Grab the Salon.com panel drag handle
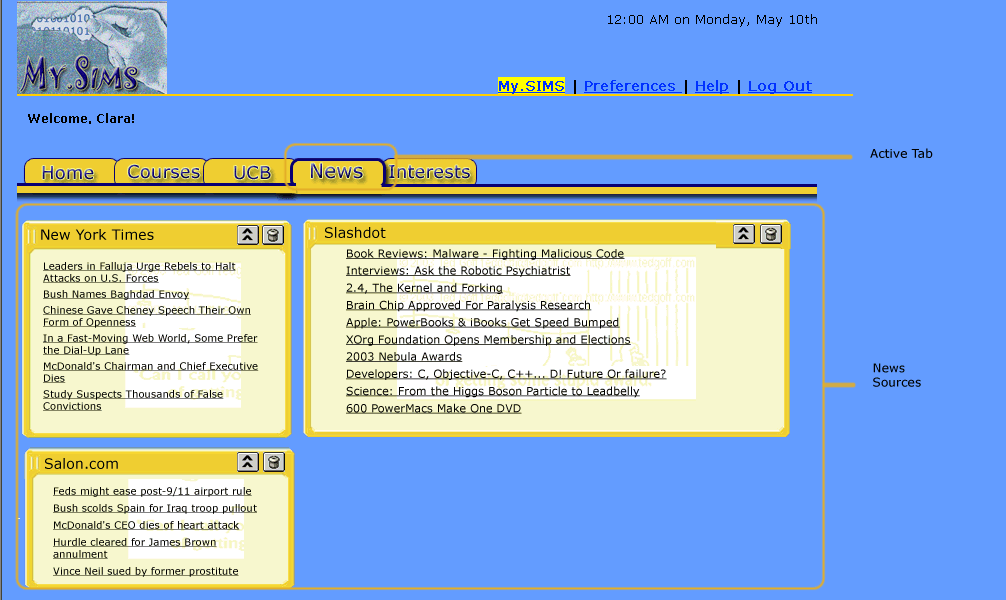The height and width of the screenshot is (600, 1006). [35, 463]
